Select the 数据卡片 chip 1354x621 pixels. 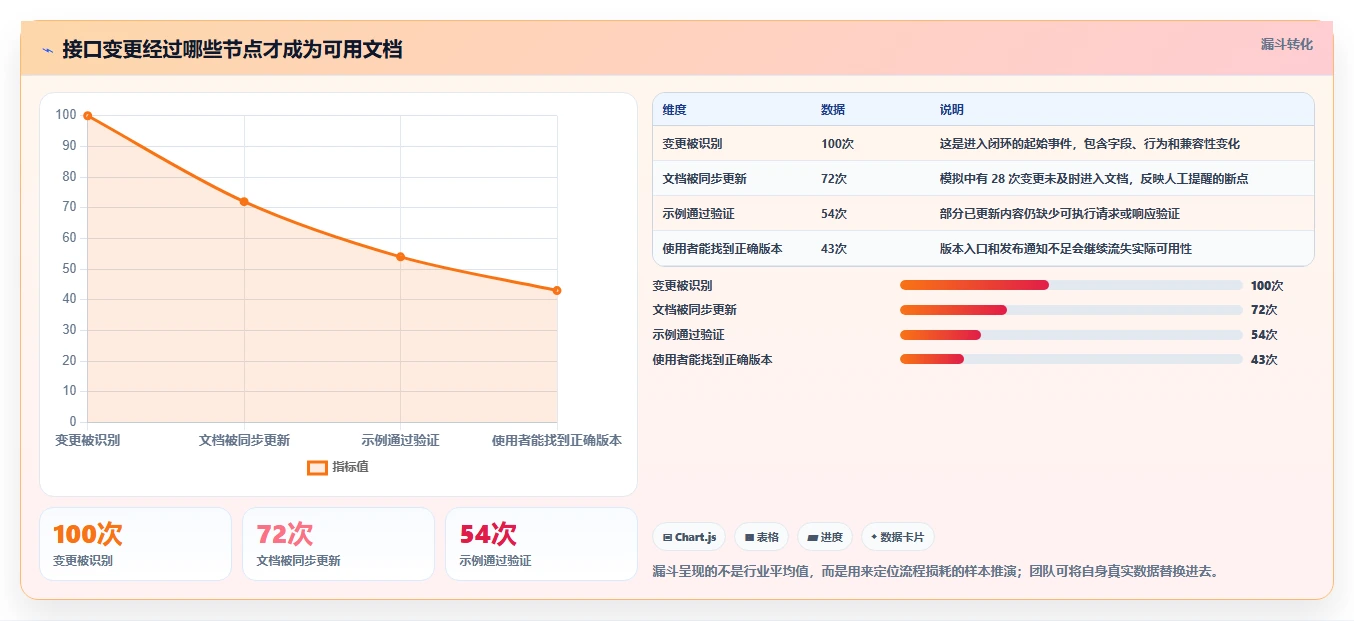click(898, 537)
